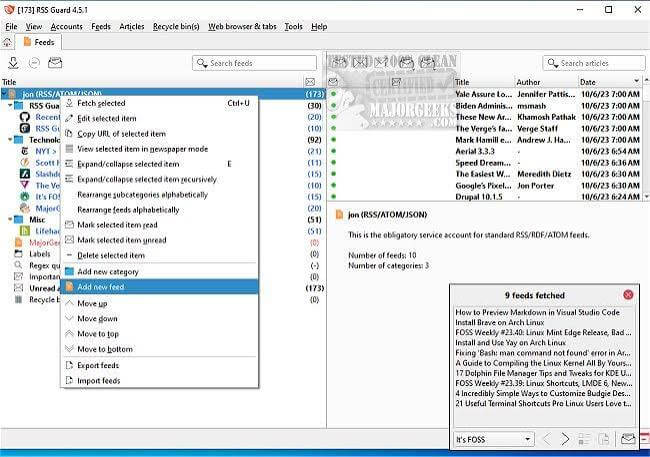This screenshot has height=457, width=650.
Task: Open Web browser & tabs menu
Action: click(x=242, y=27)
